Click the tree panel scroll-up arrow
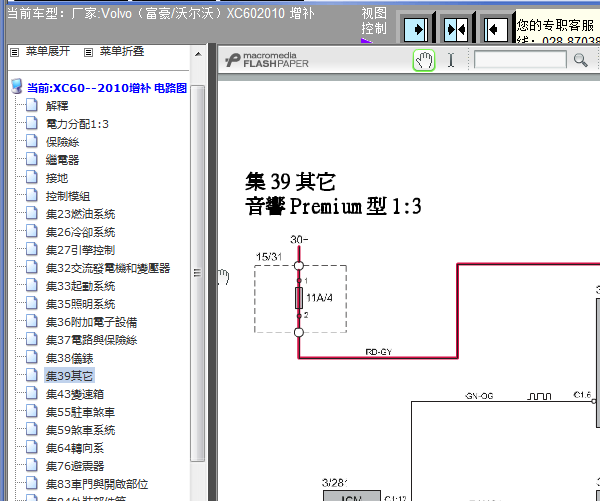The height and width of the screenshot is (501, 600). pyautogui.click(x=198, y=54)
